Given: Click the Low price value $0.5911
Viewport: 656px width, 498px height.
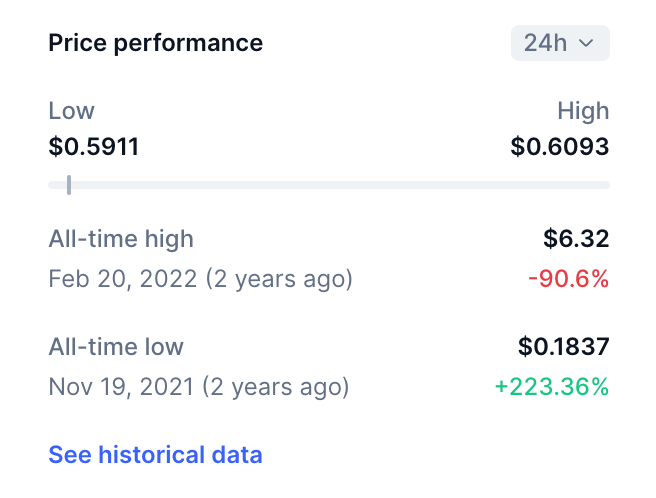Looking at the screenshot, I should pyautogui.click(x=94, y=148).
